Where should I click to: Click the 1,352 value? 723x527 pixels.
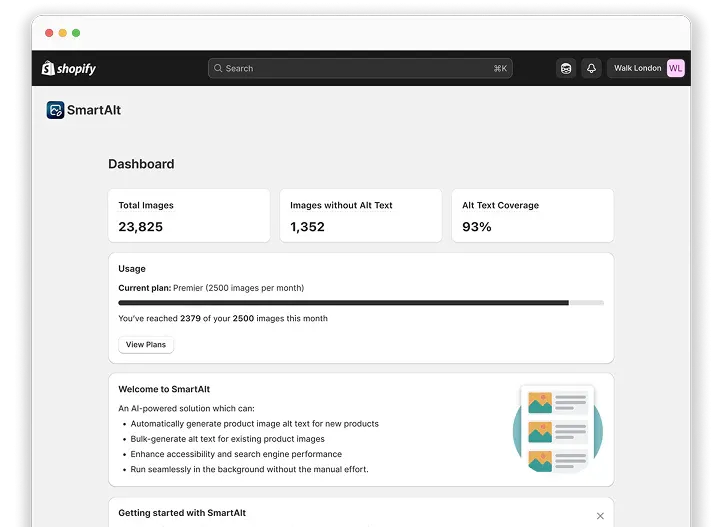308,227
